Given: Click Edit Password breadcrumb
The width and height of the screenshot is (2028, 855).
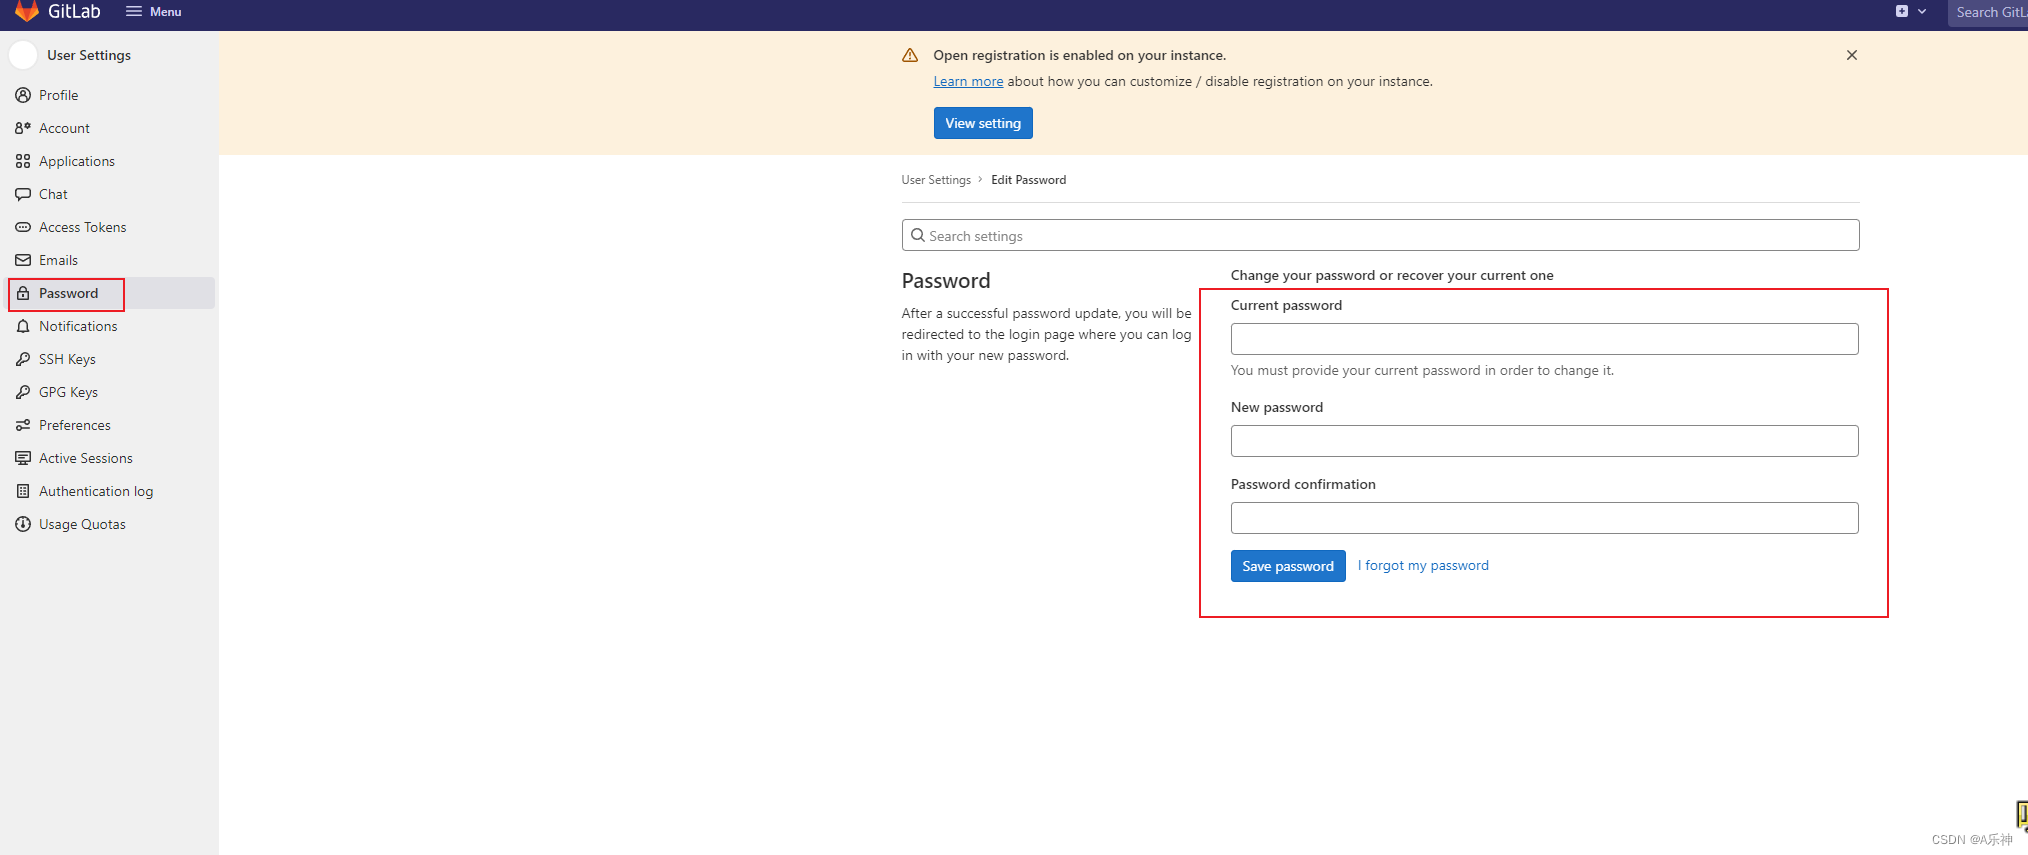Looking at the screenshot, I should (1028, 180).
